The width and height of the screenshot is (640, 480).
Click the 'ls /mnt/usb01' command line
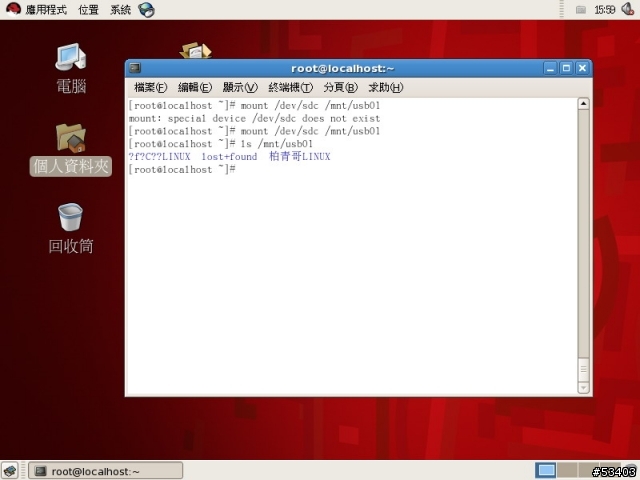221,144
